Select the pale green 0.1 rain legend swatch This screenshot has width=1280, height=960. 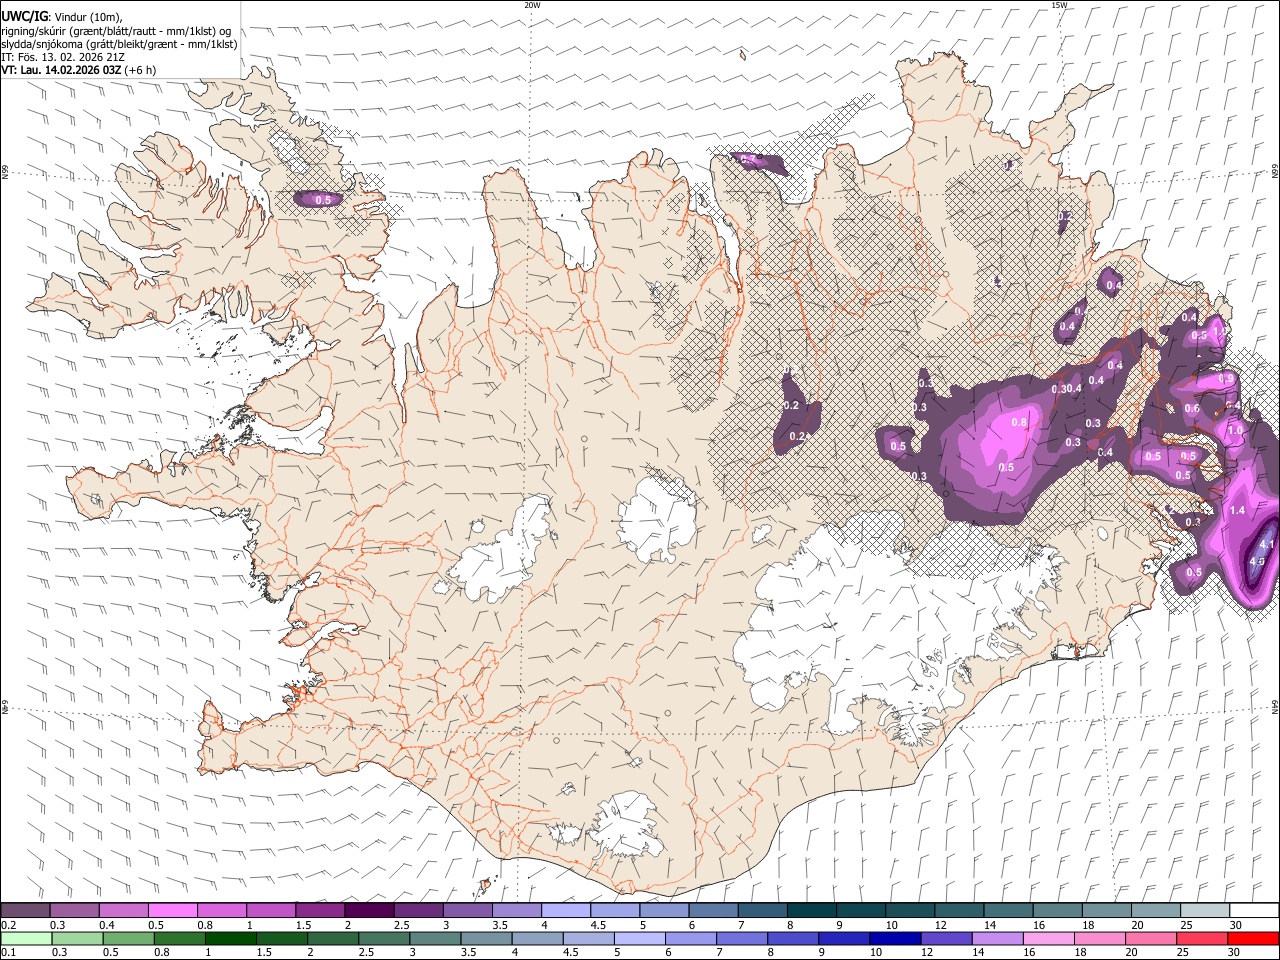[26, 938]
